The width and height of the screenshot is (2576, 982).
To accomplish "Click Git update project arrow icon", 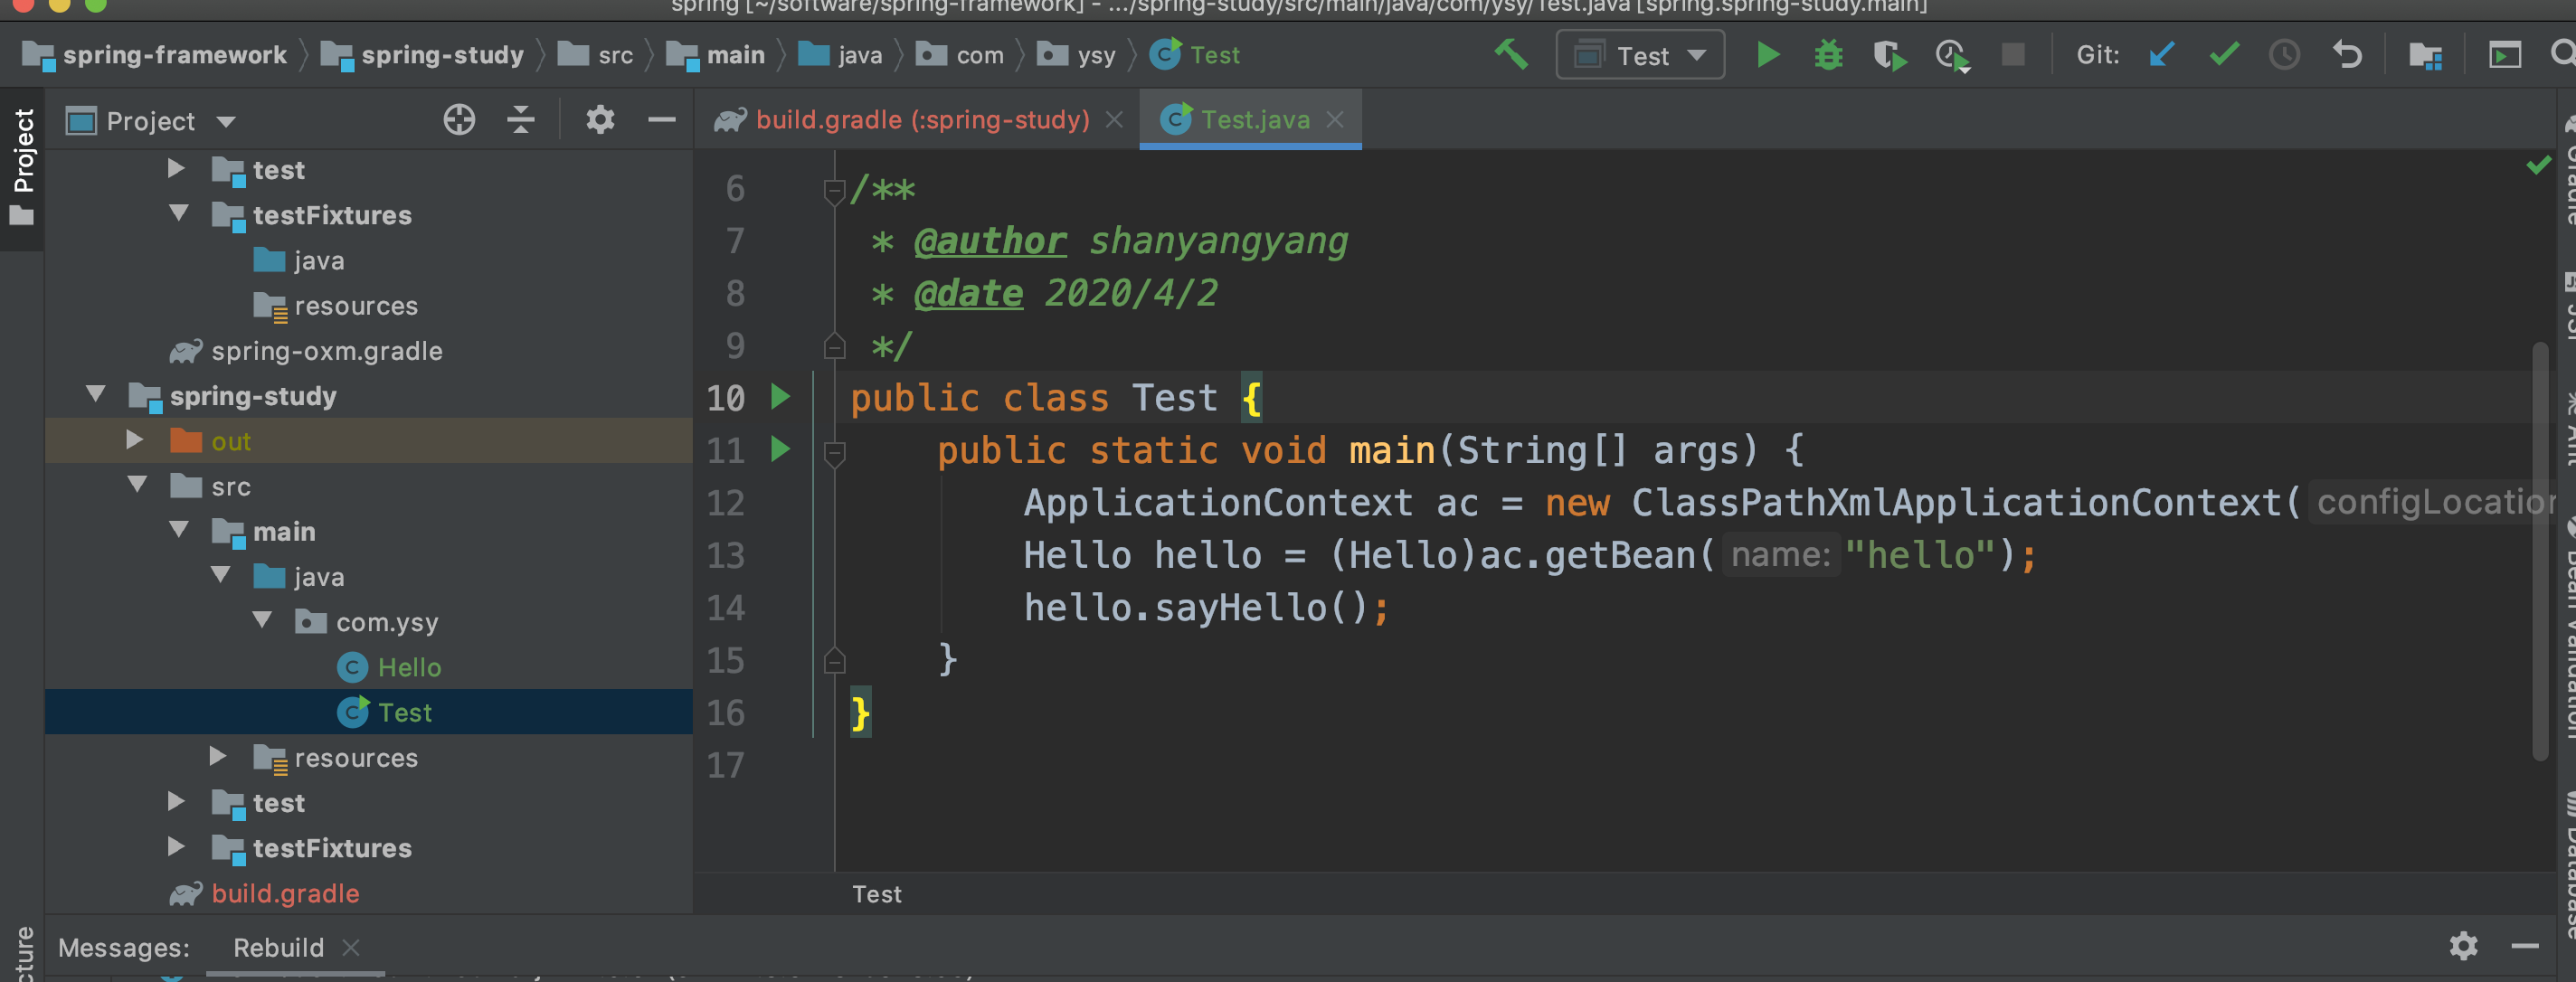I will 2161,55.
